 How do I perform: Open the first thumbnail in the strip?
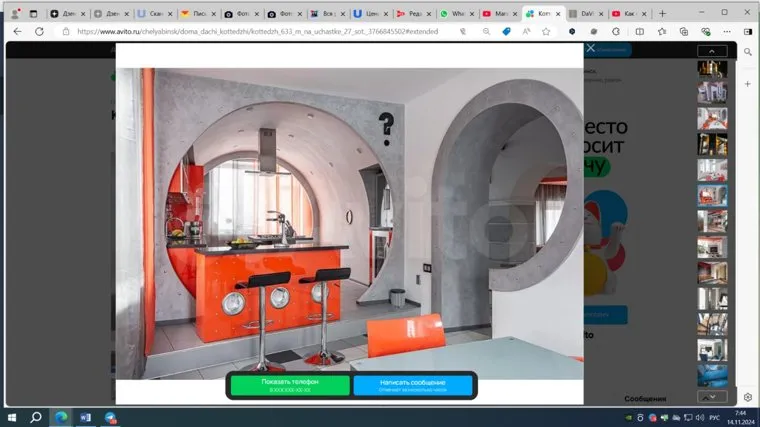(712, 68)
